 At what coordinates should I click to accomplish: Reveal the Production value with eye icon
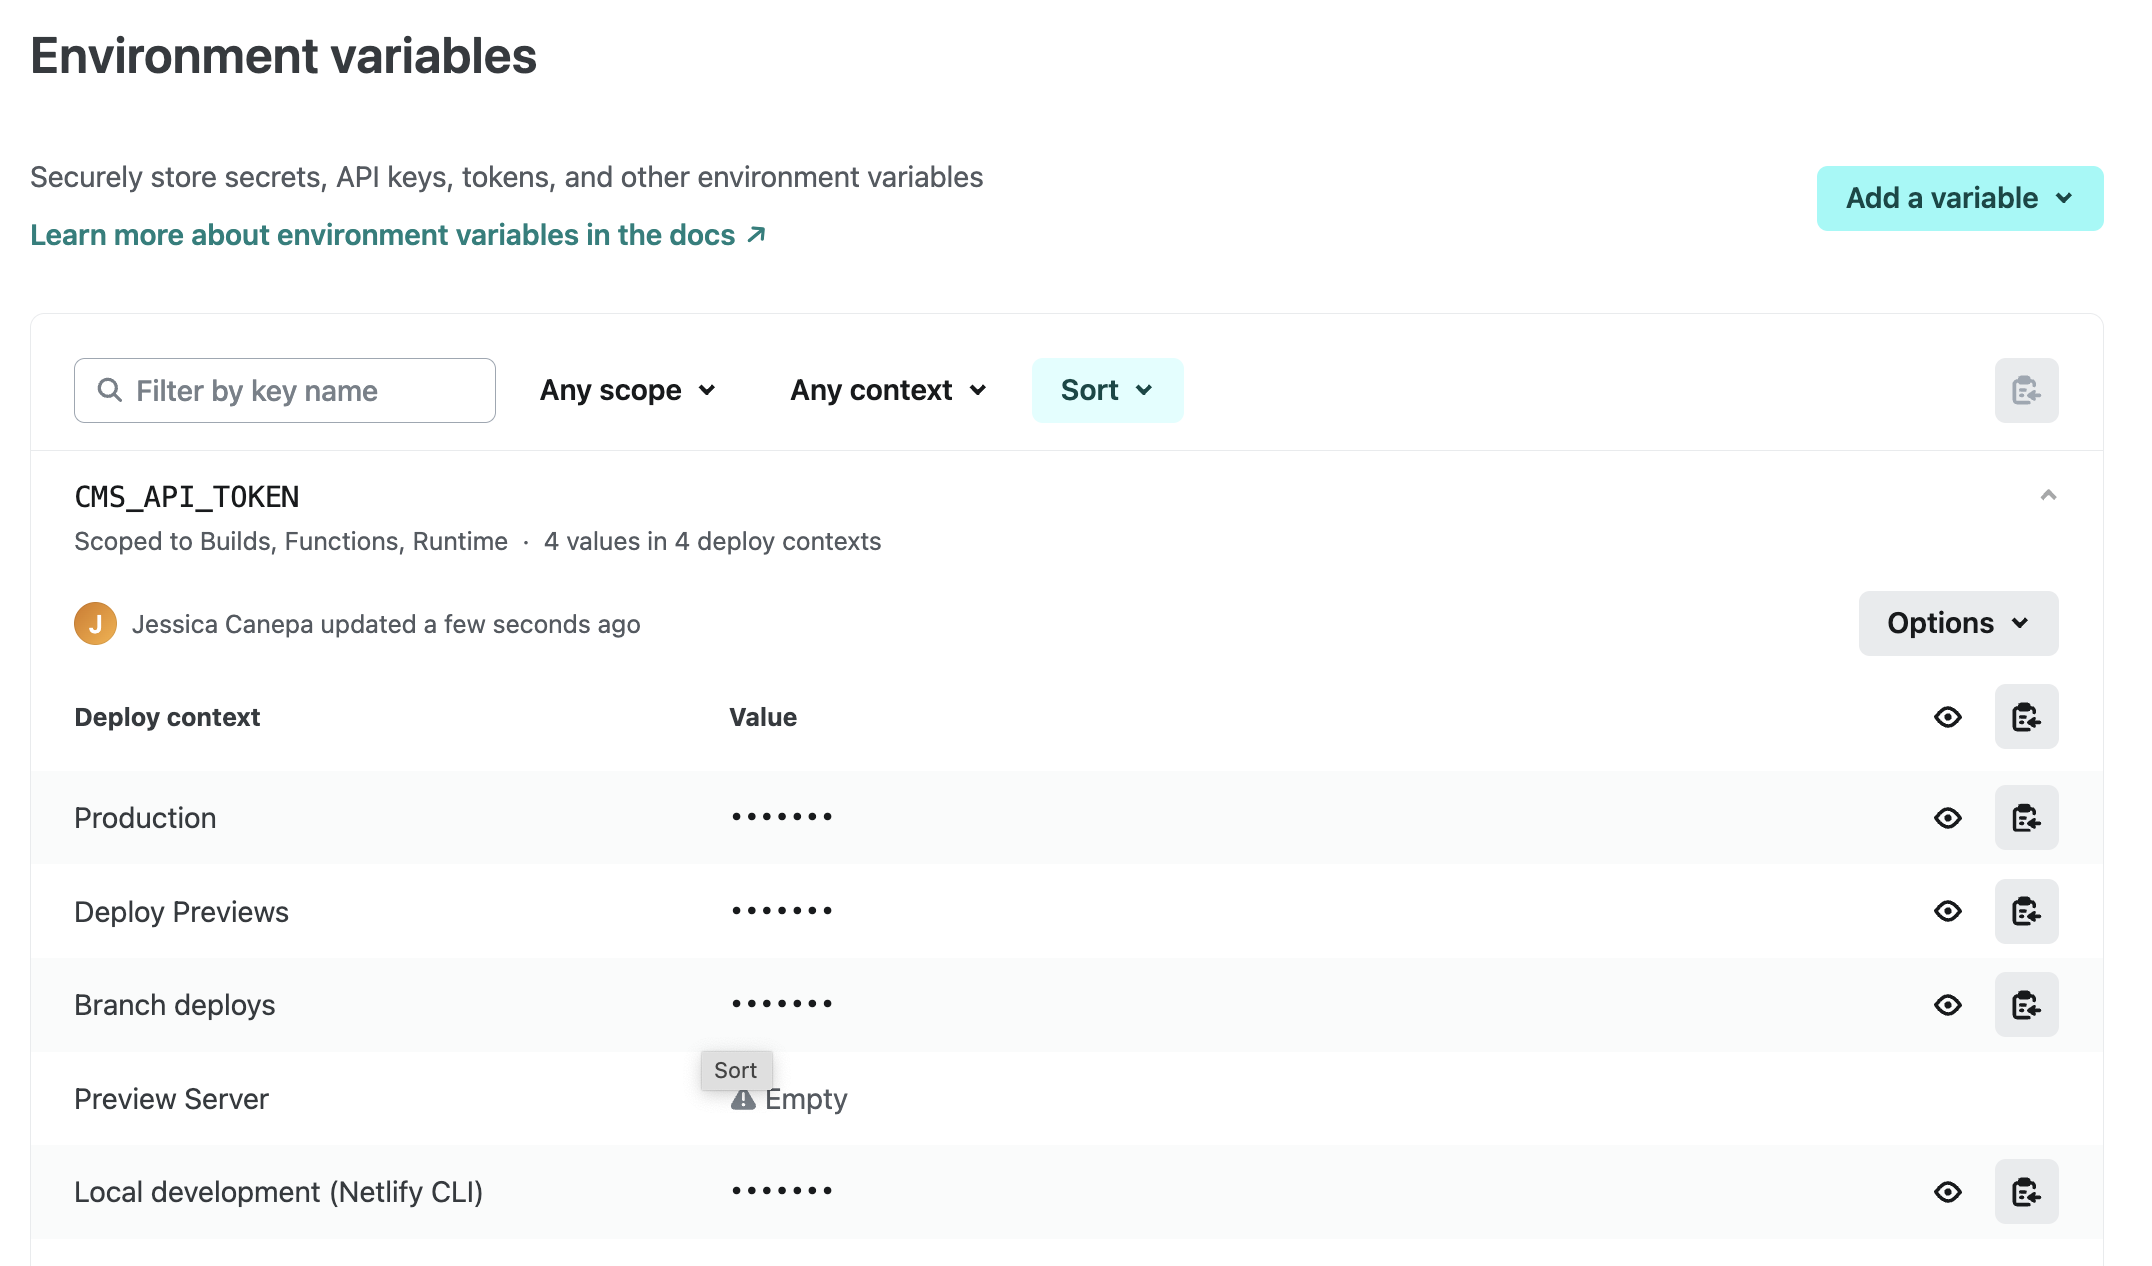click(1947, 818)
